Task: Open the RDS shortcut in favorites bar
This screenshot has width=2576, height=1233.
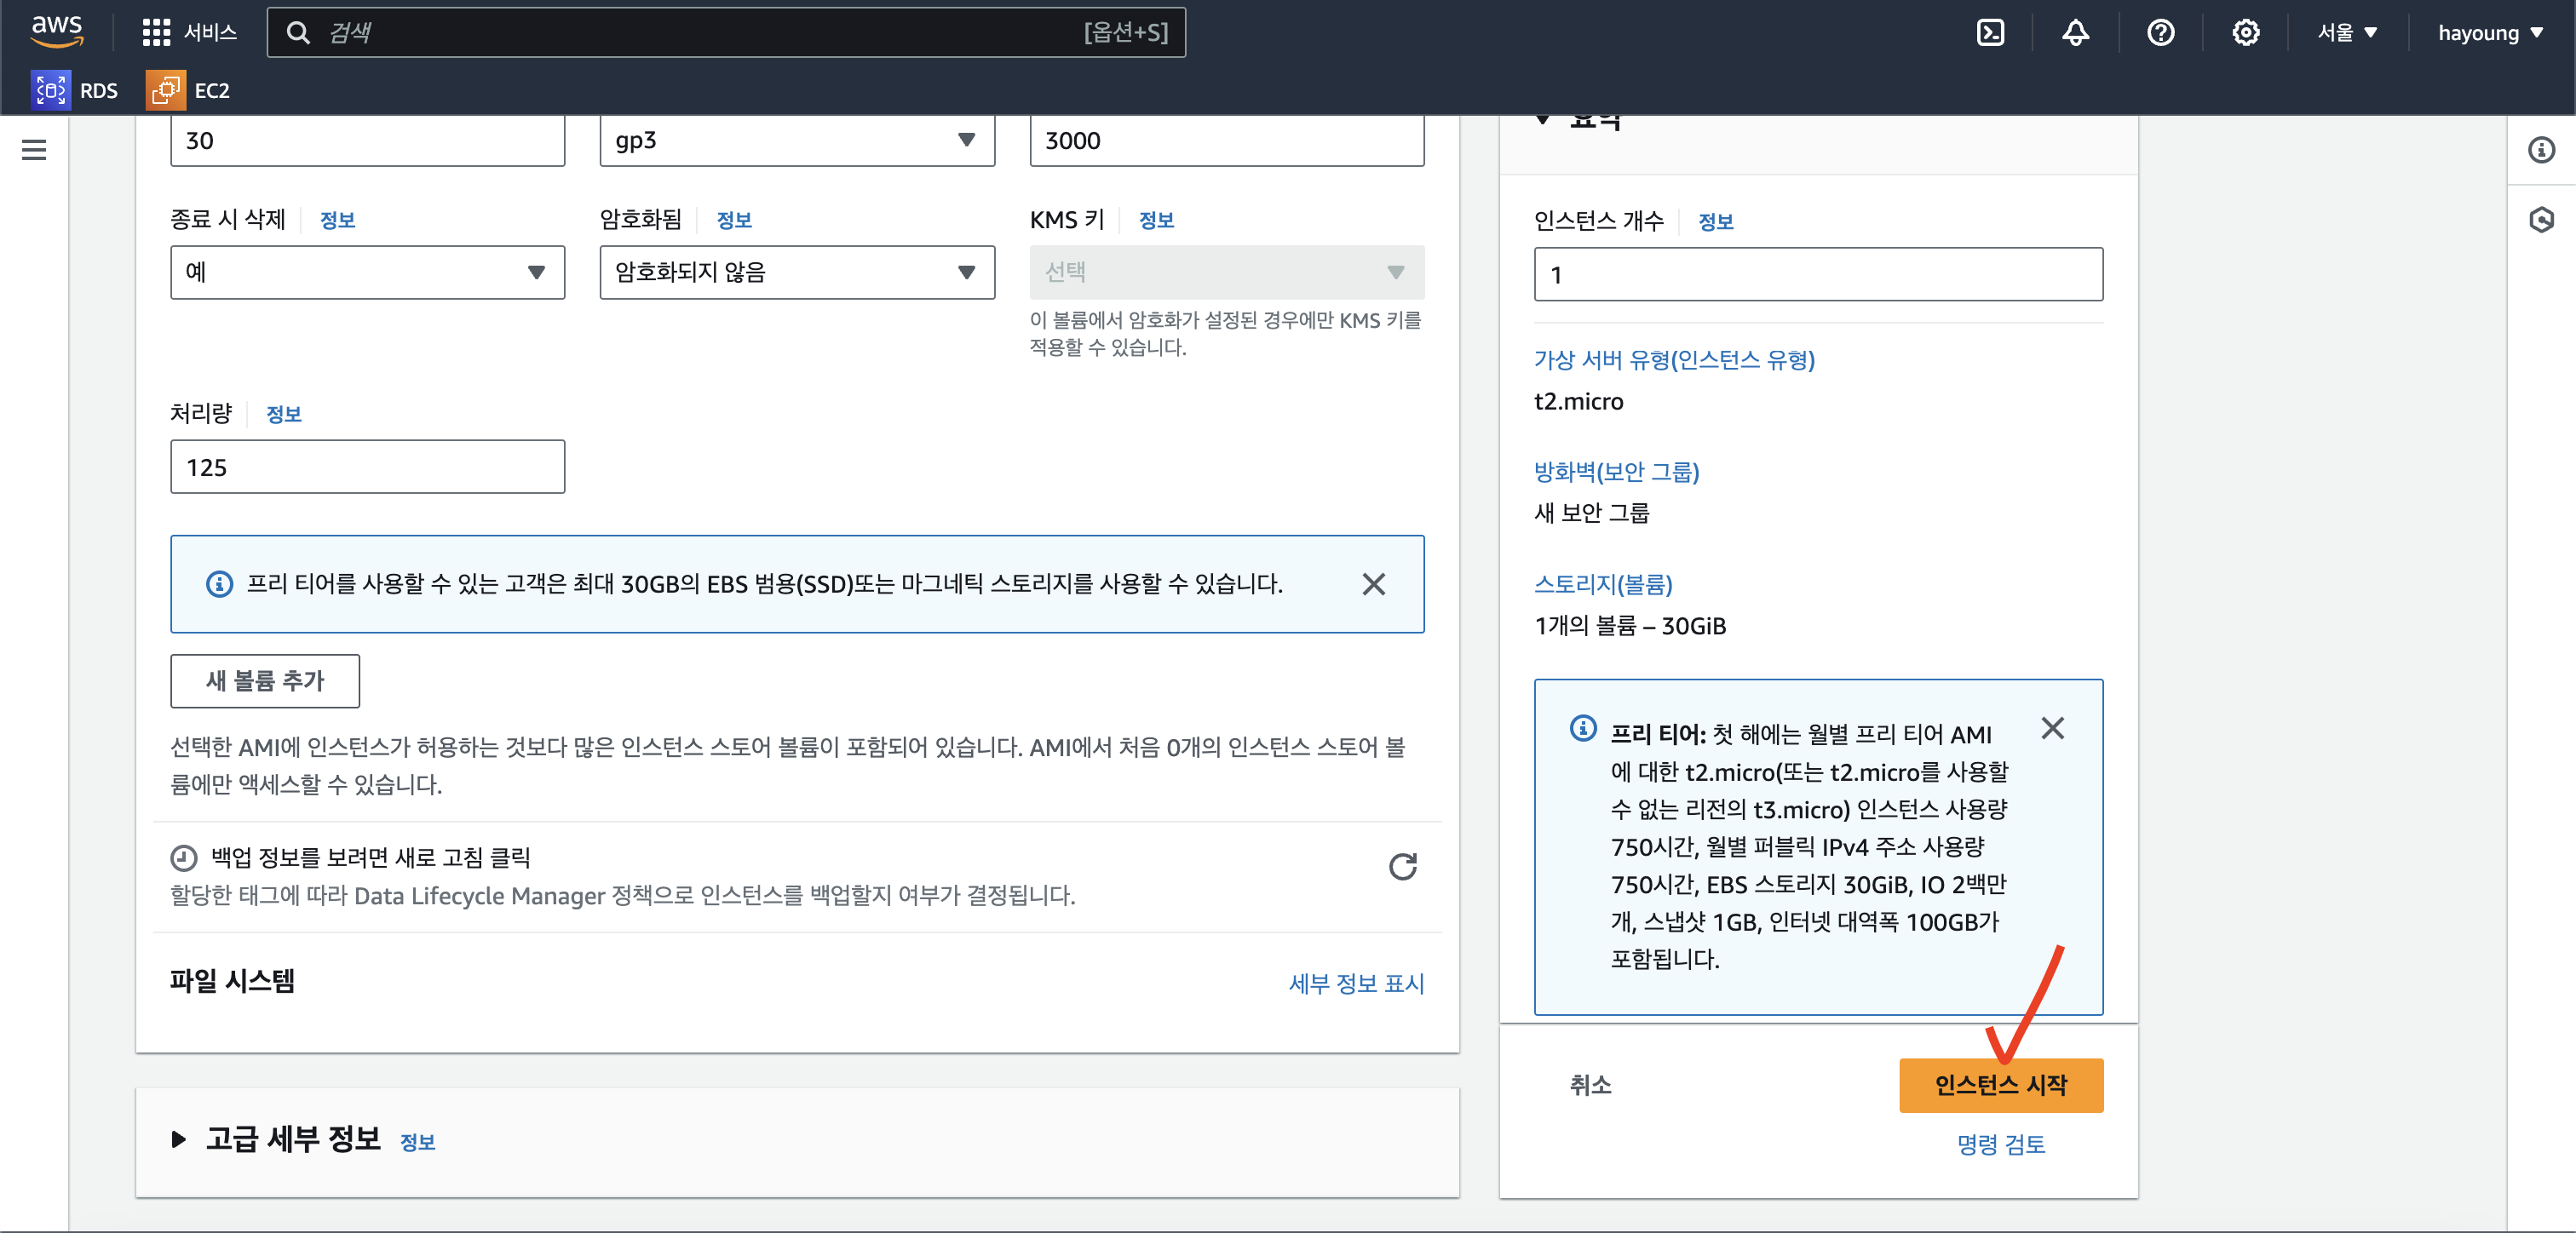Action: [75, 90]
